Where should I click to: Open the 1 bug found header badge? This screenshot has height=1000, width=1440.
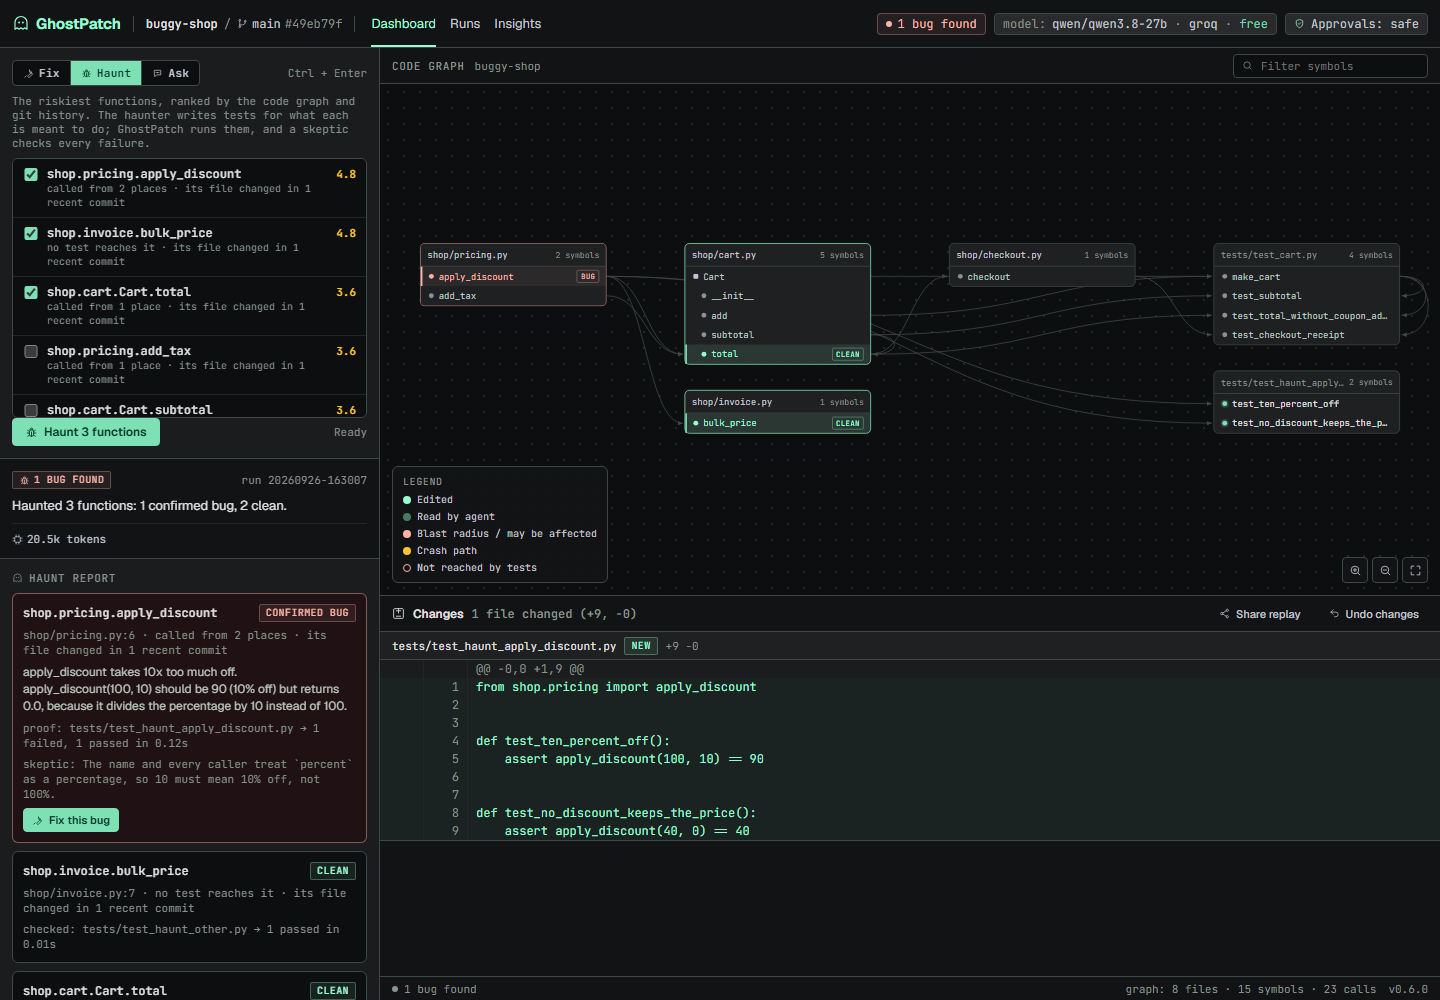[931, 24]
